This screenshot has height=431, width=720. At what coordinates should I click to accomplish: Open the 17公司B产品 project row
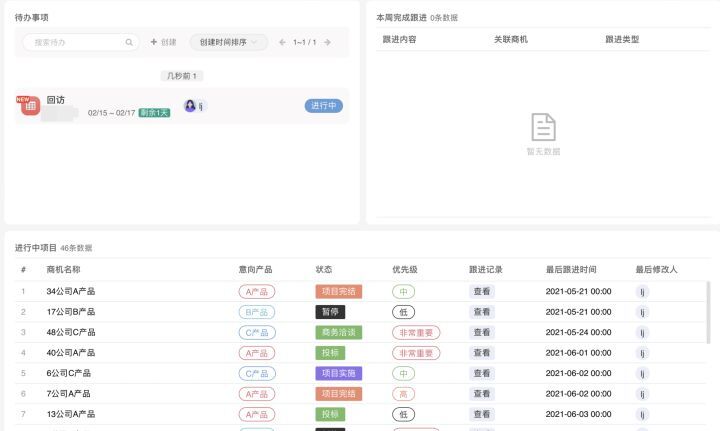pos(70,312)
